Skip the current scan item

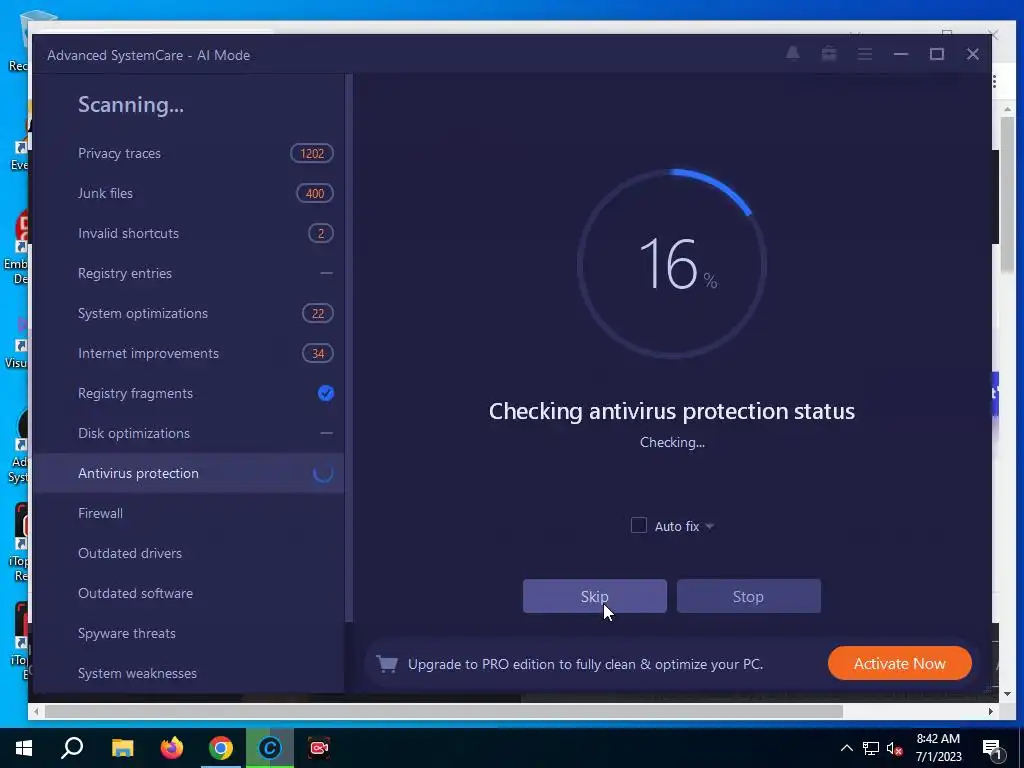pos(594,596)
